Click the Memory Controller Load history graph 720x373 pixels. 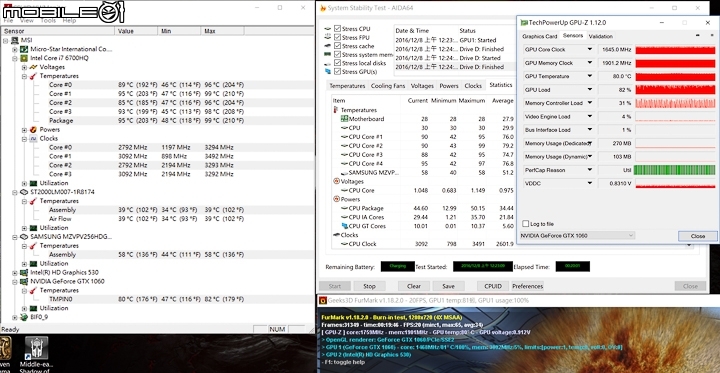coord(675,103)
